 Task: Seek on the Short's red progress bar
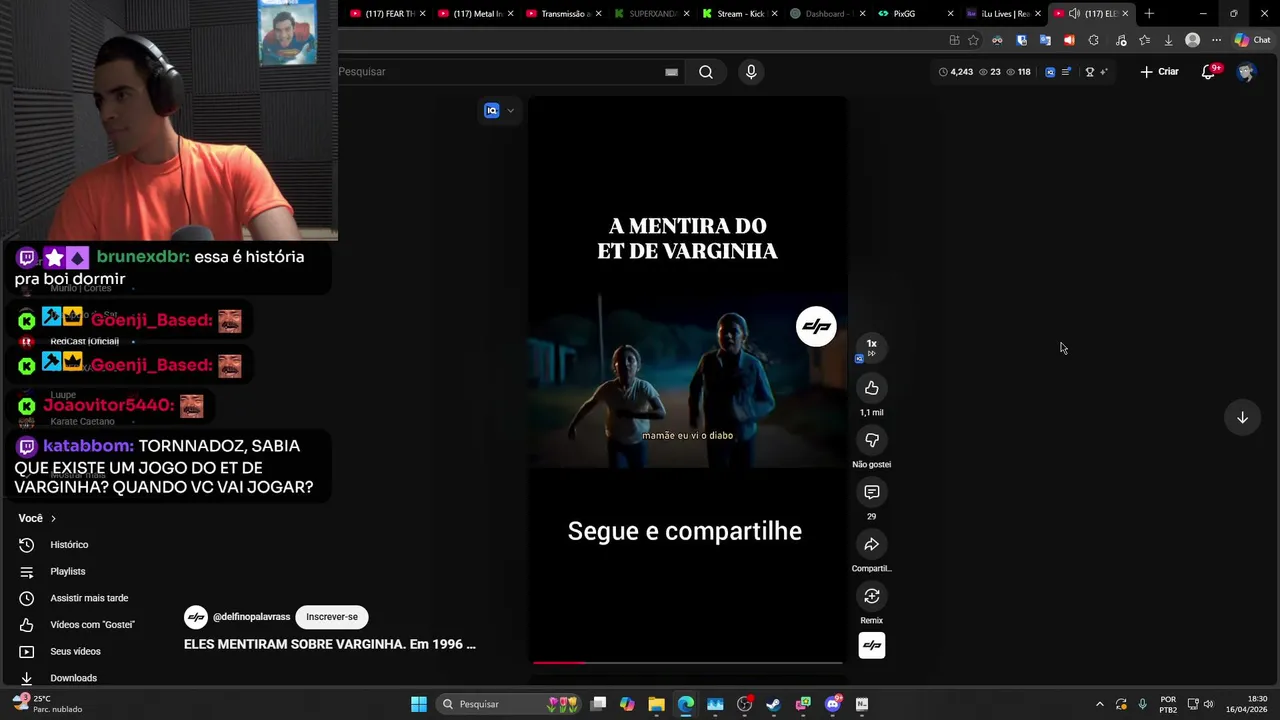(687, 662)
